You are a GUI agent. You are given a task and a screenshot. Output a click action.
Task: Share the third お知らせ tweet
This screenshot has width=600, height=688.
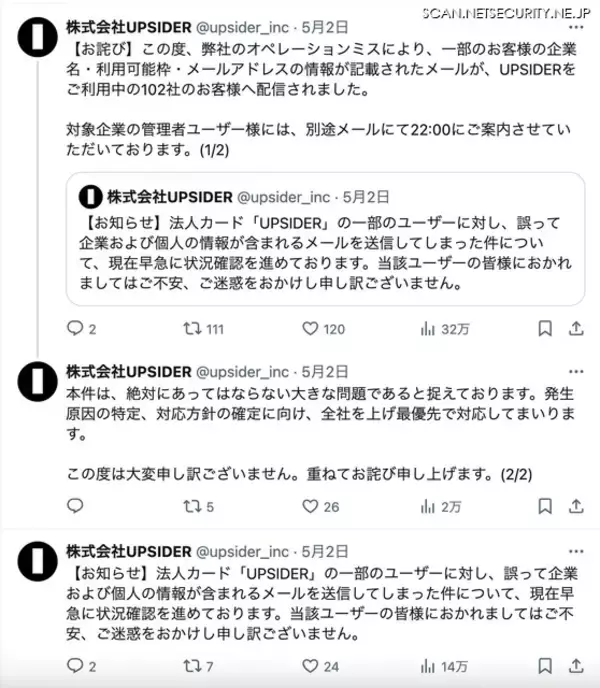(577, 665)
